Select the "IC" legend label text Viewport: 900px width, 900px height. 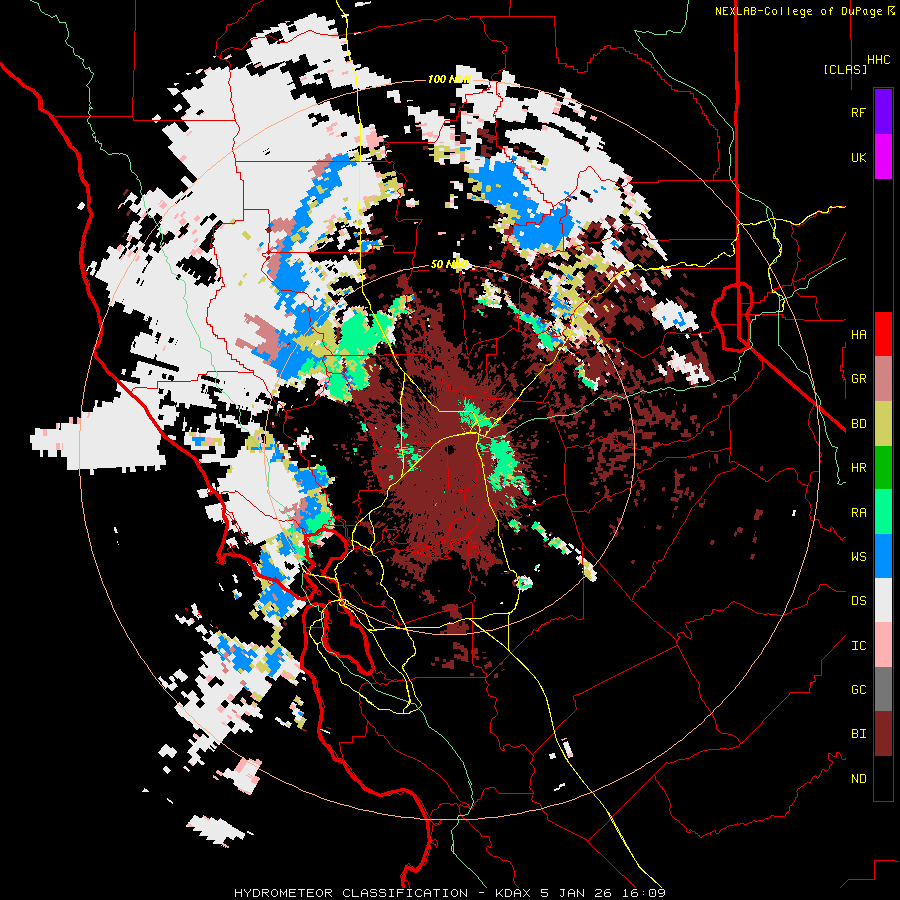coord(858,646)
